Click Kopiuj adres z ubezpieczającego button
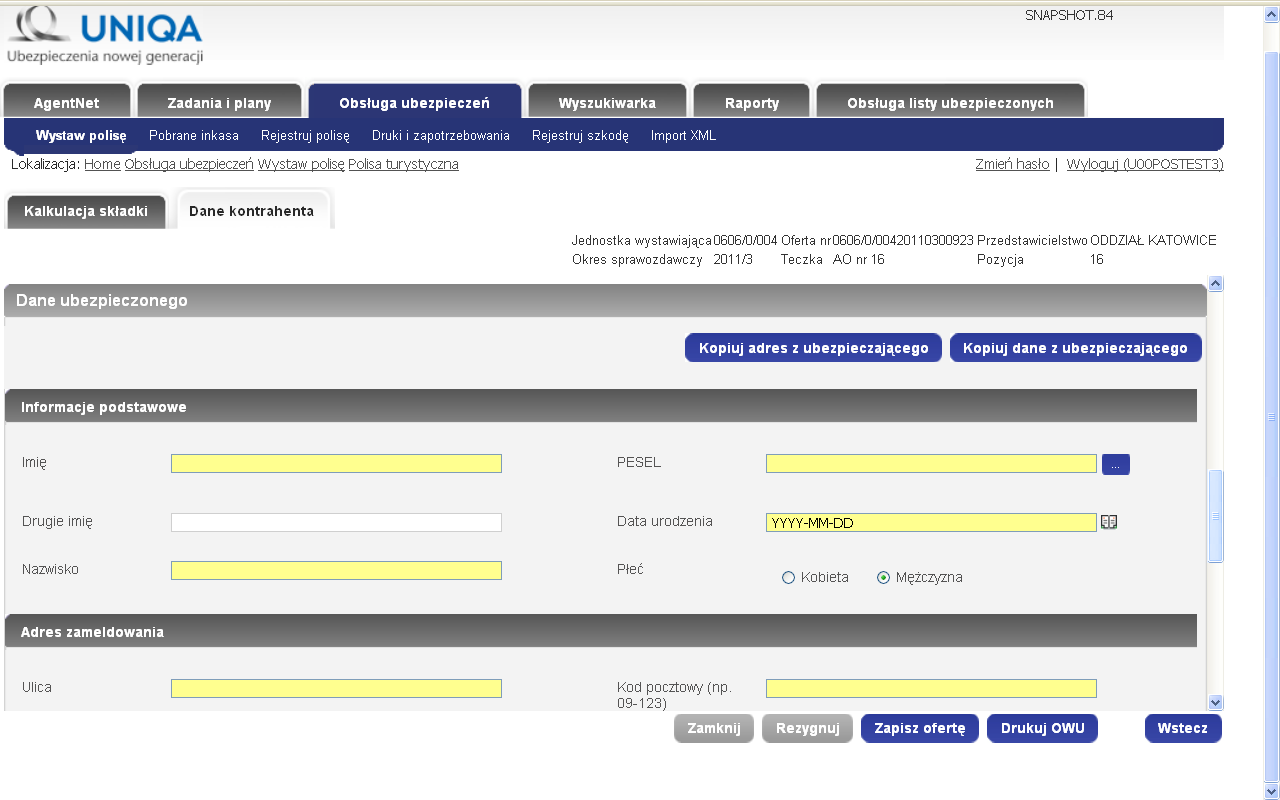Image resolution: width=1280 pixels, height=800 pixels. [x=813, y=348]
